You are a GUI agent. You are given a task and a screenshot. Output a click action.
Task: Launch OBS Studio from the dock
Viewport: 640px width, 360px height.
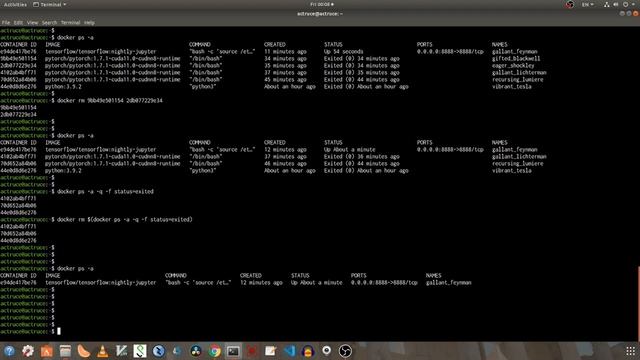click(x=345, y=351)
